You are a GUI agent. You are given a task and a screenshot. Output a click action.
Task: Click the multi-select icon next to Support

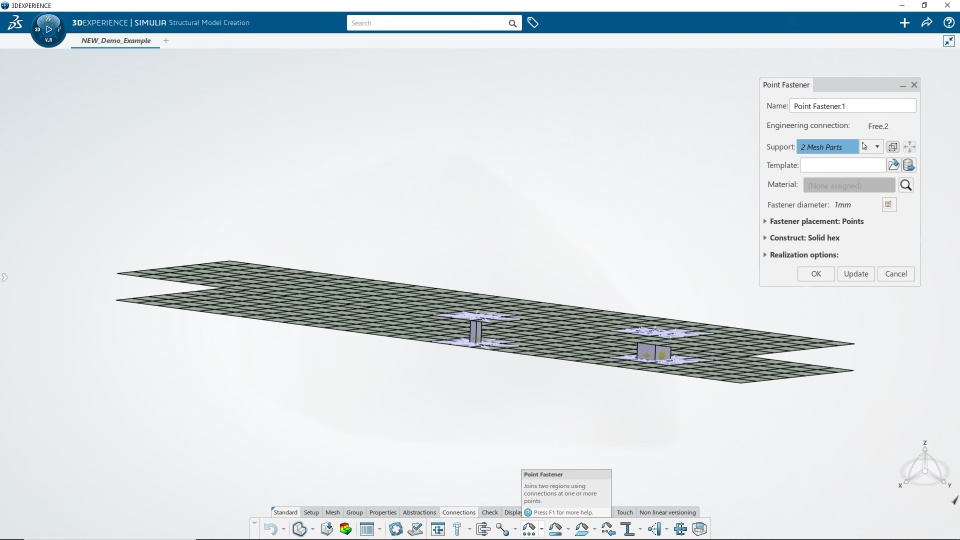click(x=893, y=146)
